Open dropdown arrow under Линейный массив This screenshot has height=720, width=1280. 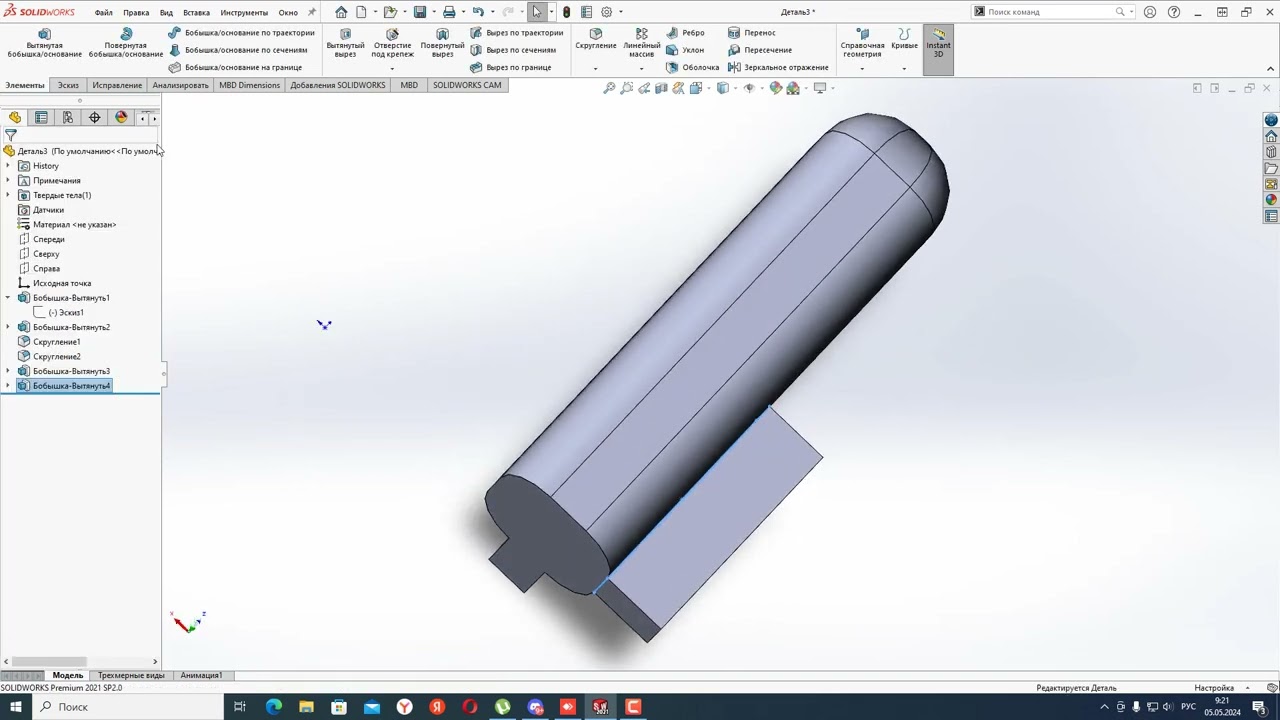[x=642, y=68]
